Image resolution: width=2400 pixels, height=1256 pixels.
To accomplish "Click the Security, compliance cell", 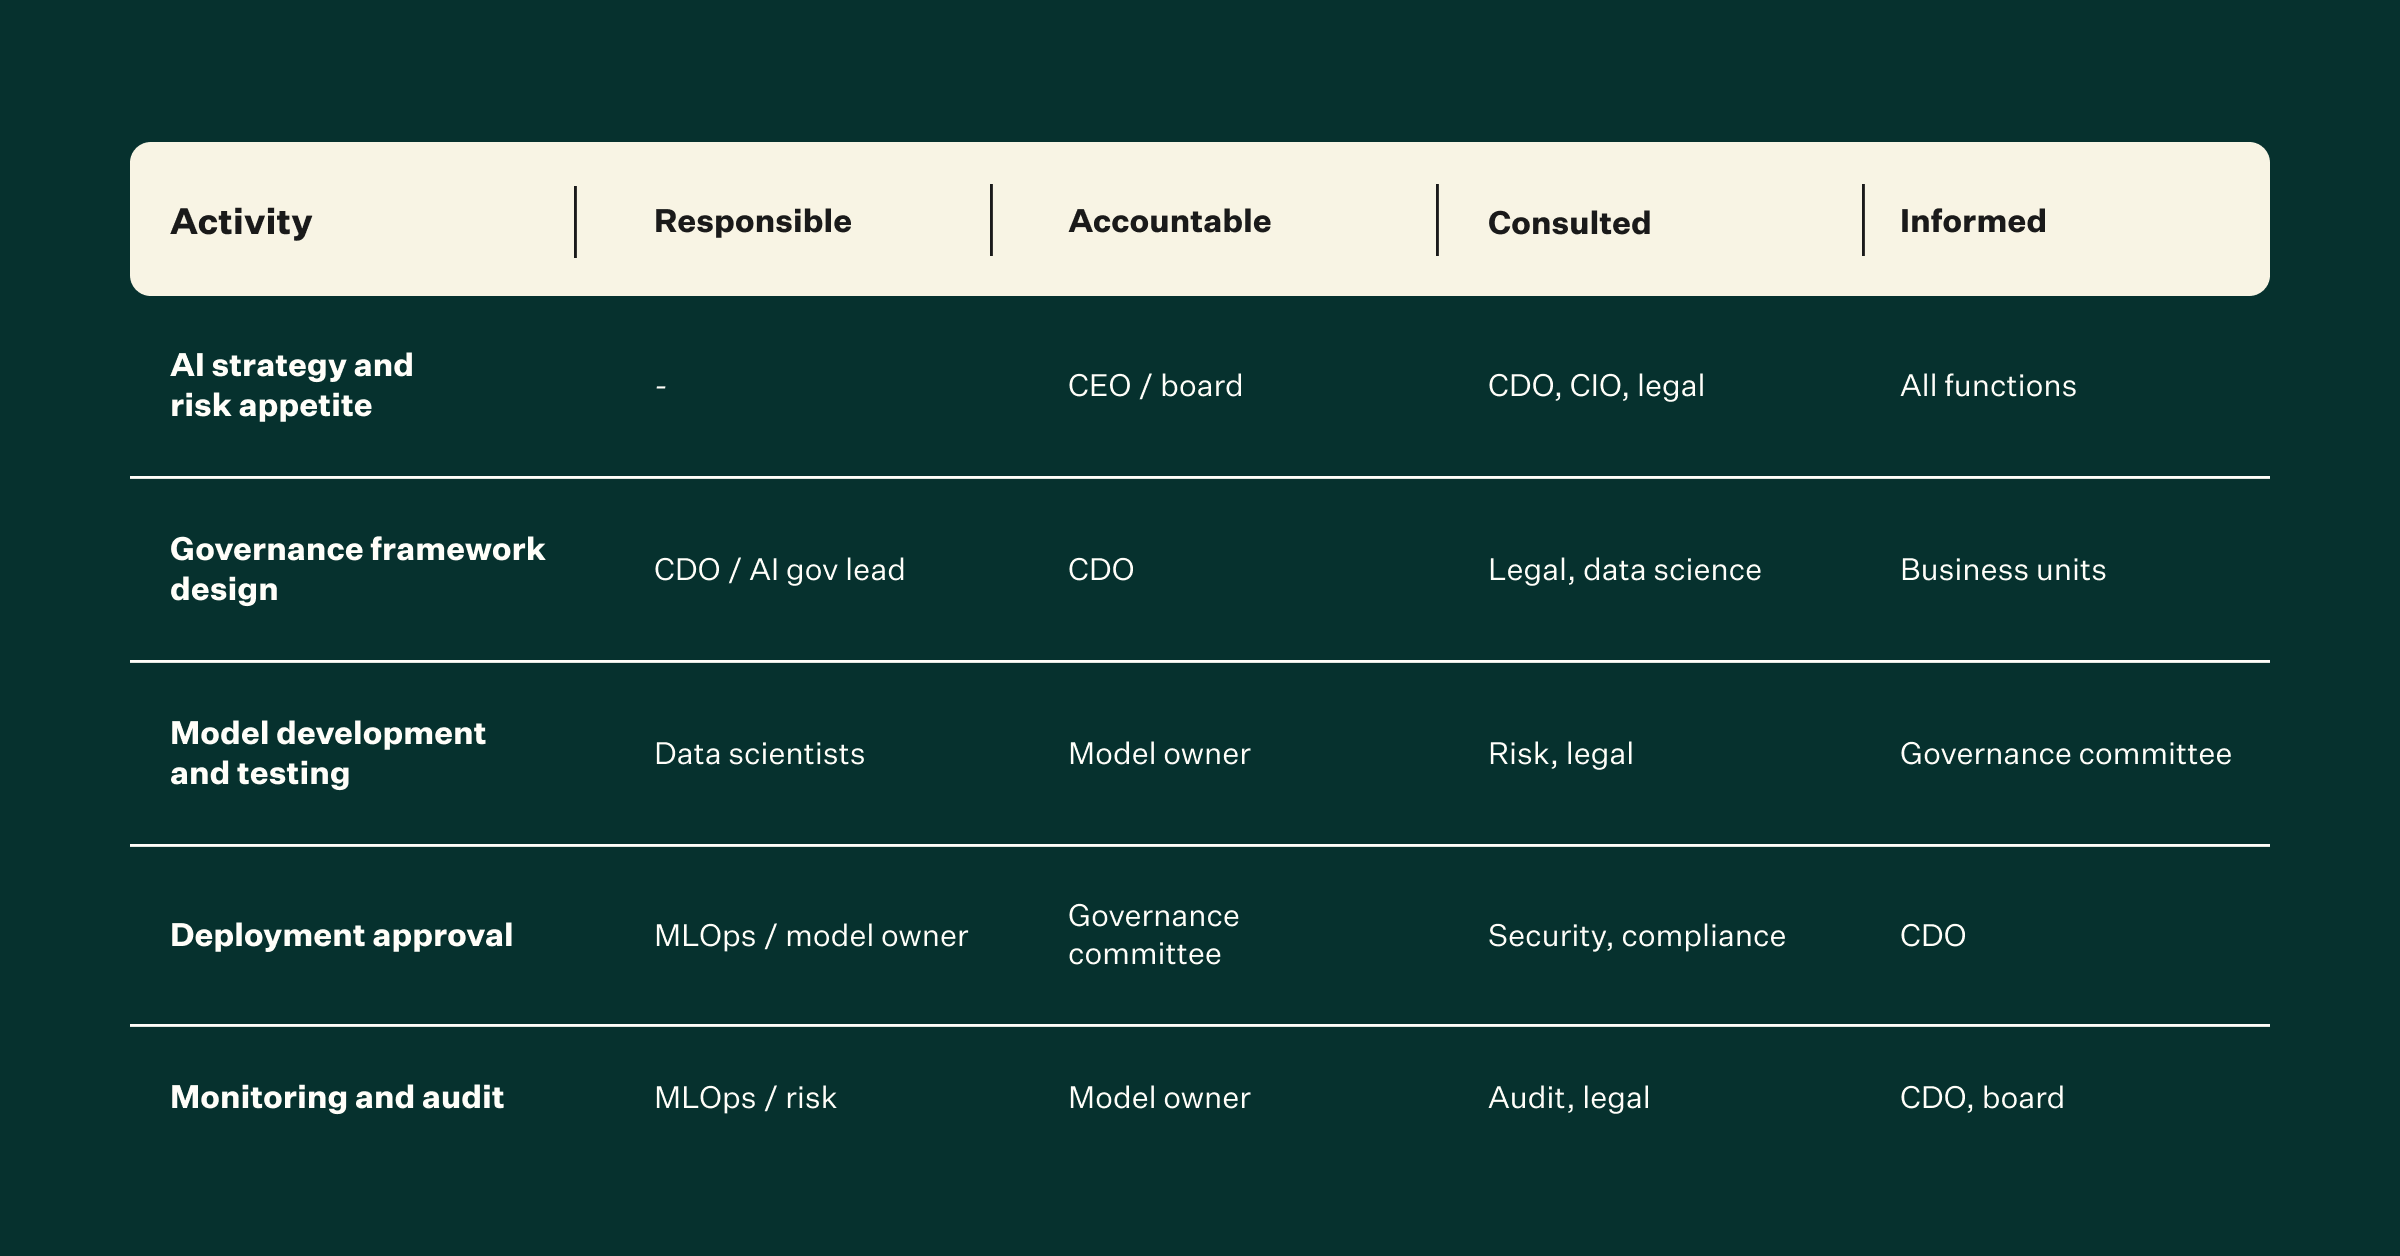I will click(1636, 936).
